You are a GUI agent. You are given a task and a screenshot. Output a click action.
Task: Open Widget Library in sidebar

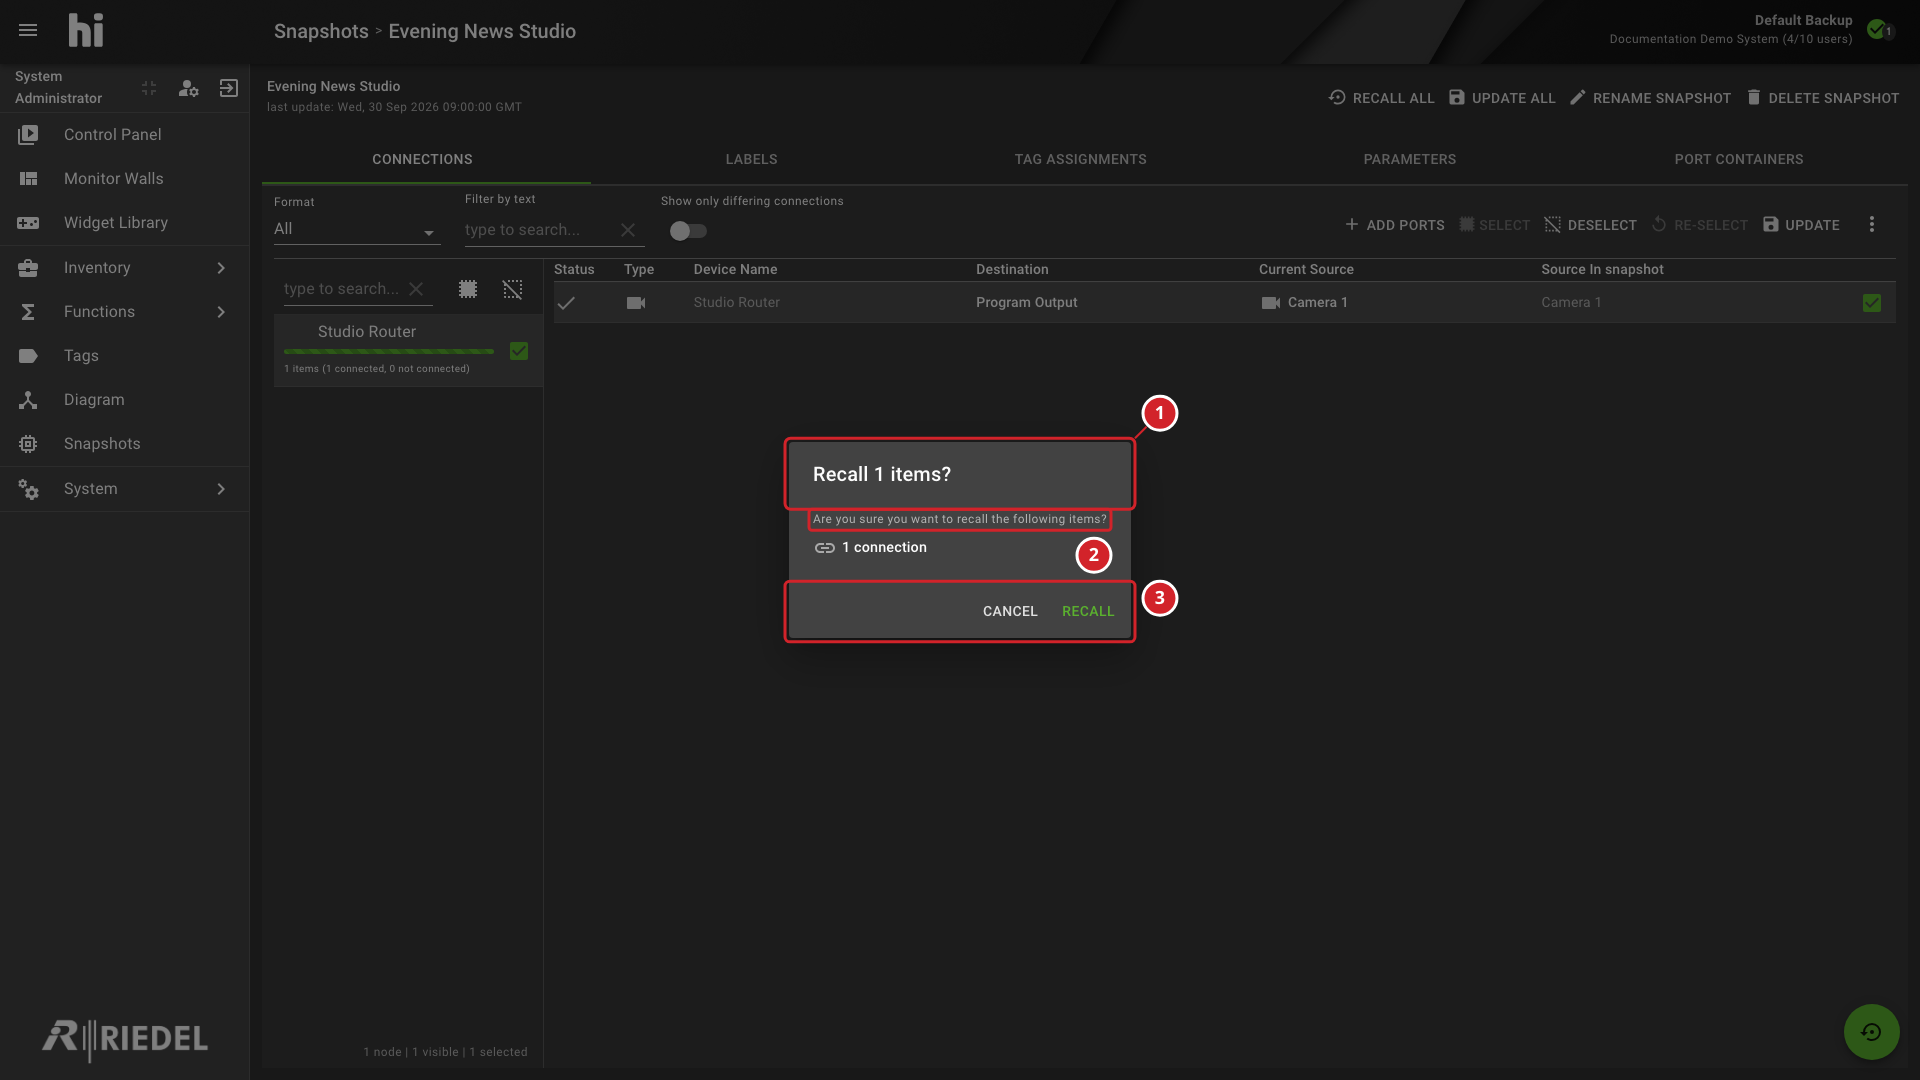pos(125,222)
